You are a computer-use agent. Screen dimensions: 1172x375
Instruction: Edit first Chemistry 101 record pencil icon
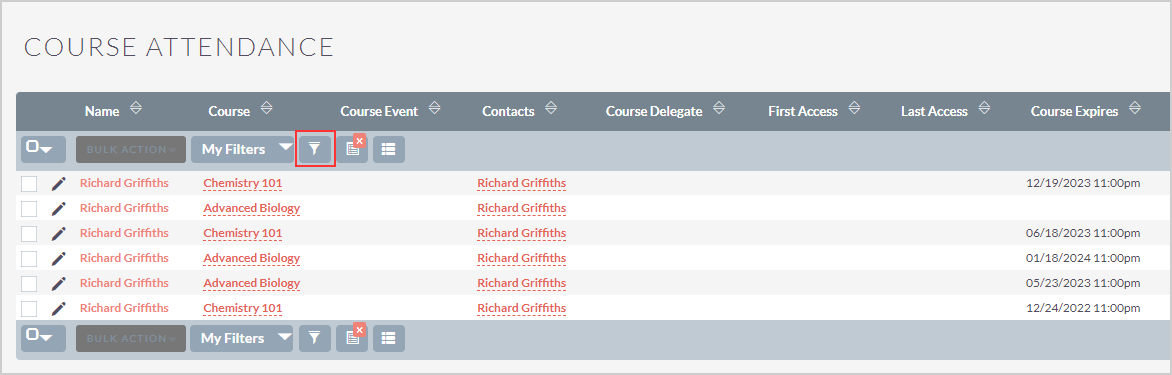coord(58,184)
